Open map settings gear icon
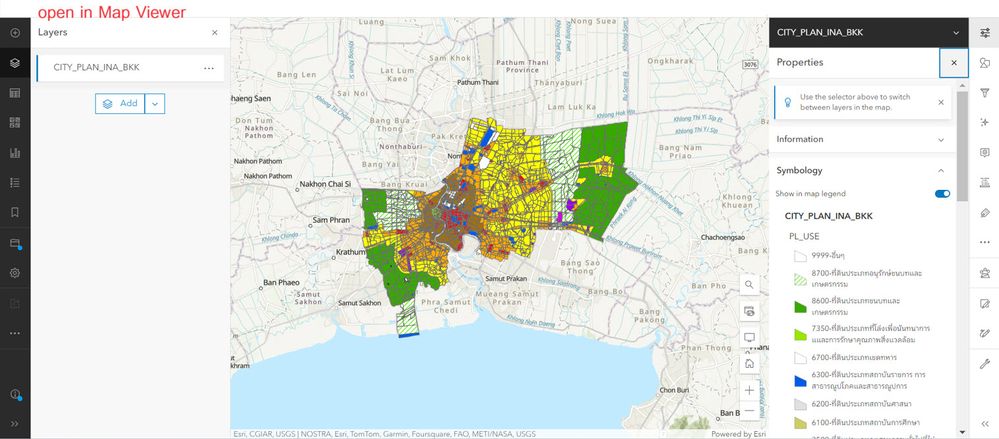 [x=15, y=273]
